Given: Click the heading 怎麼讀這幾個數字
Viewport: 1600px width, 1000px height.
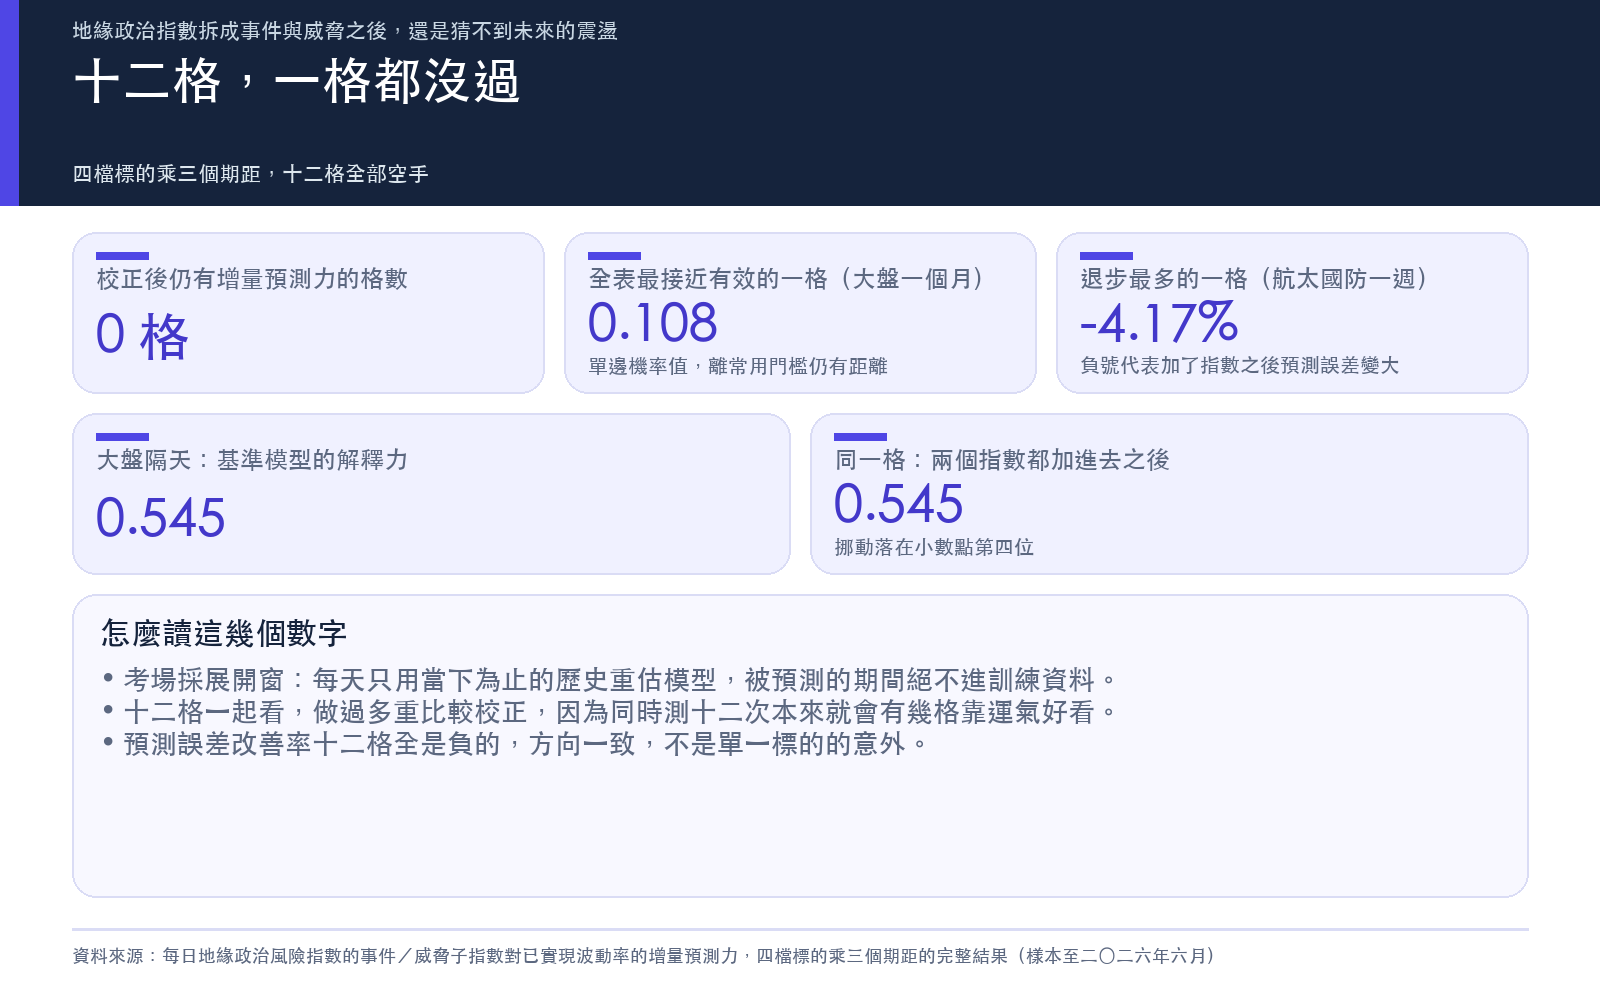Looking at the screenshot, I should tap(224, 633).
